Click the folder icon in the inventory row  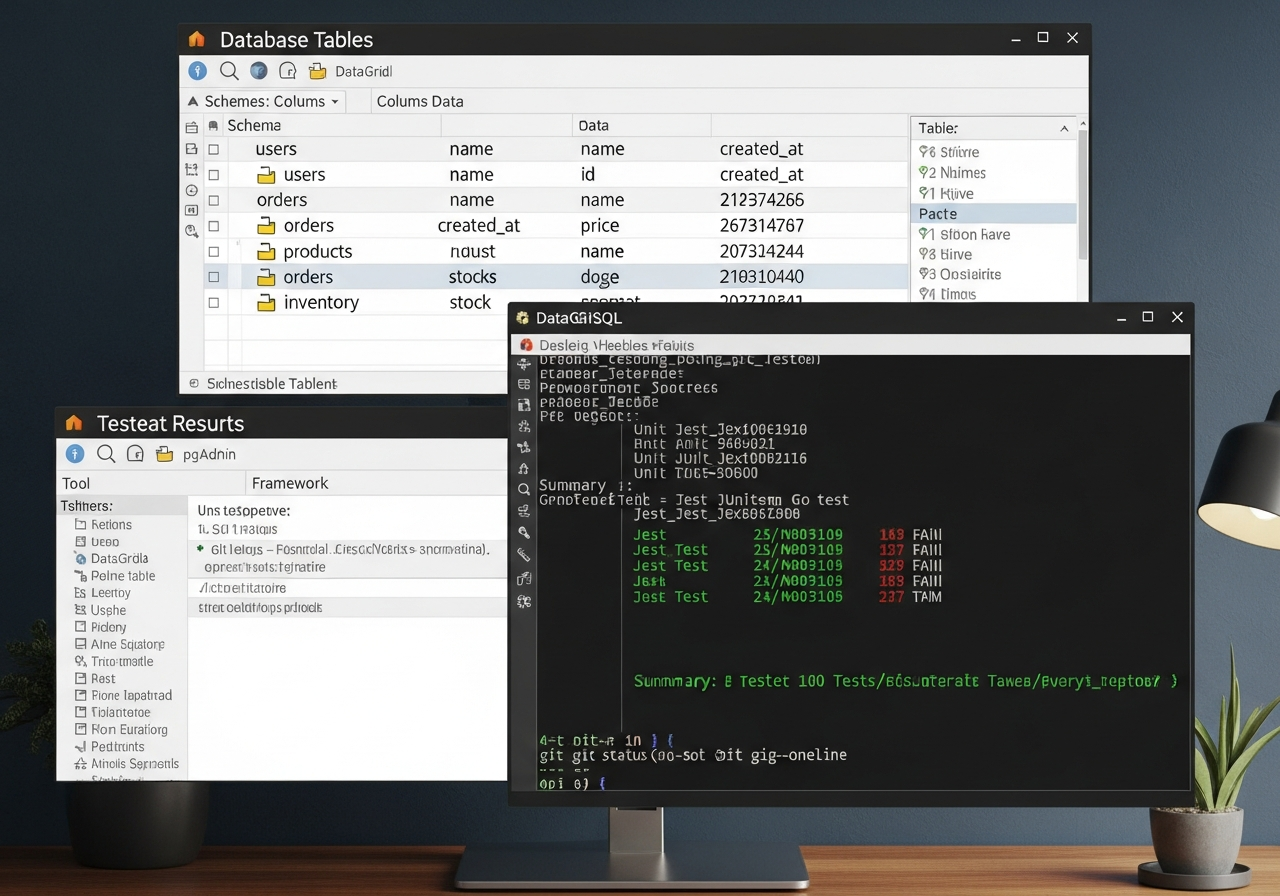266,302
